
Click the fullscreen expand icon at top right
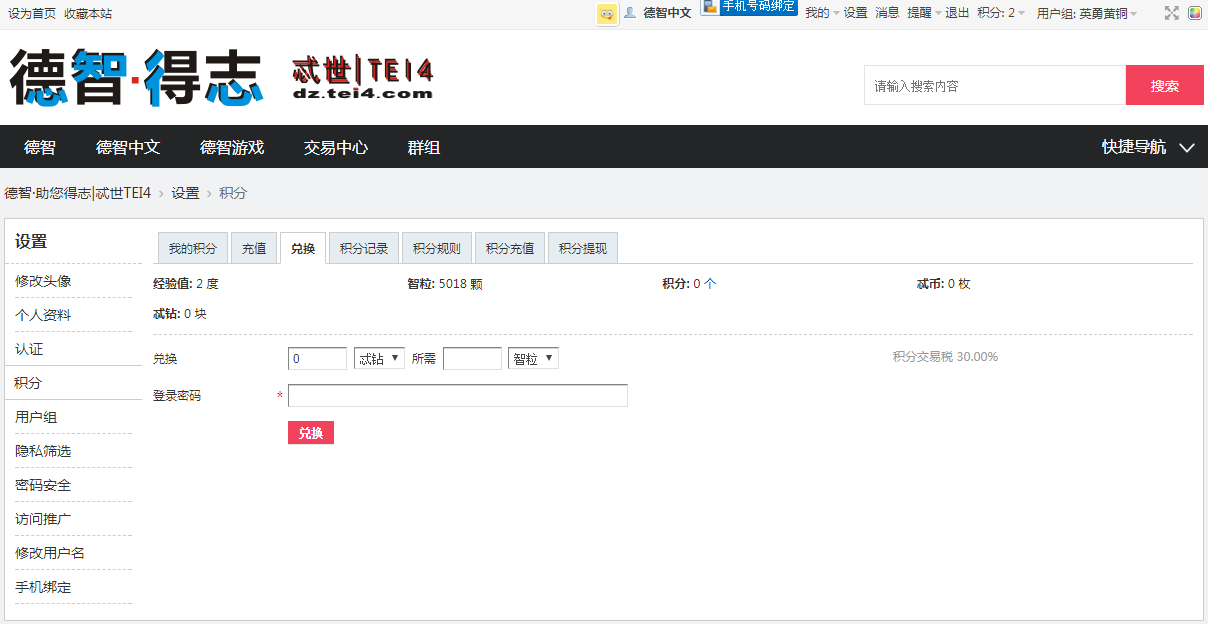click(1170, 14)
